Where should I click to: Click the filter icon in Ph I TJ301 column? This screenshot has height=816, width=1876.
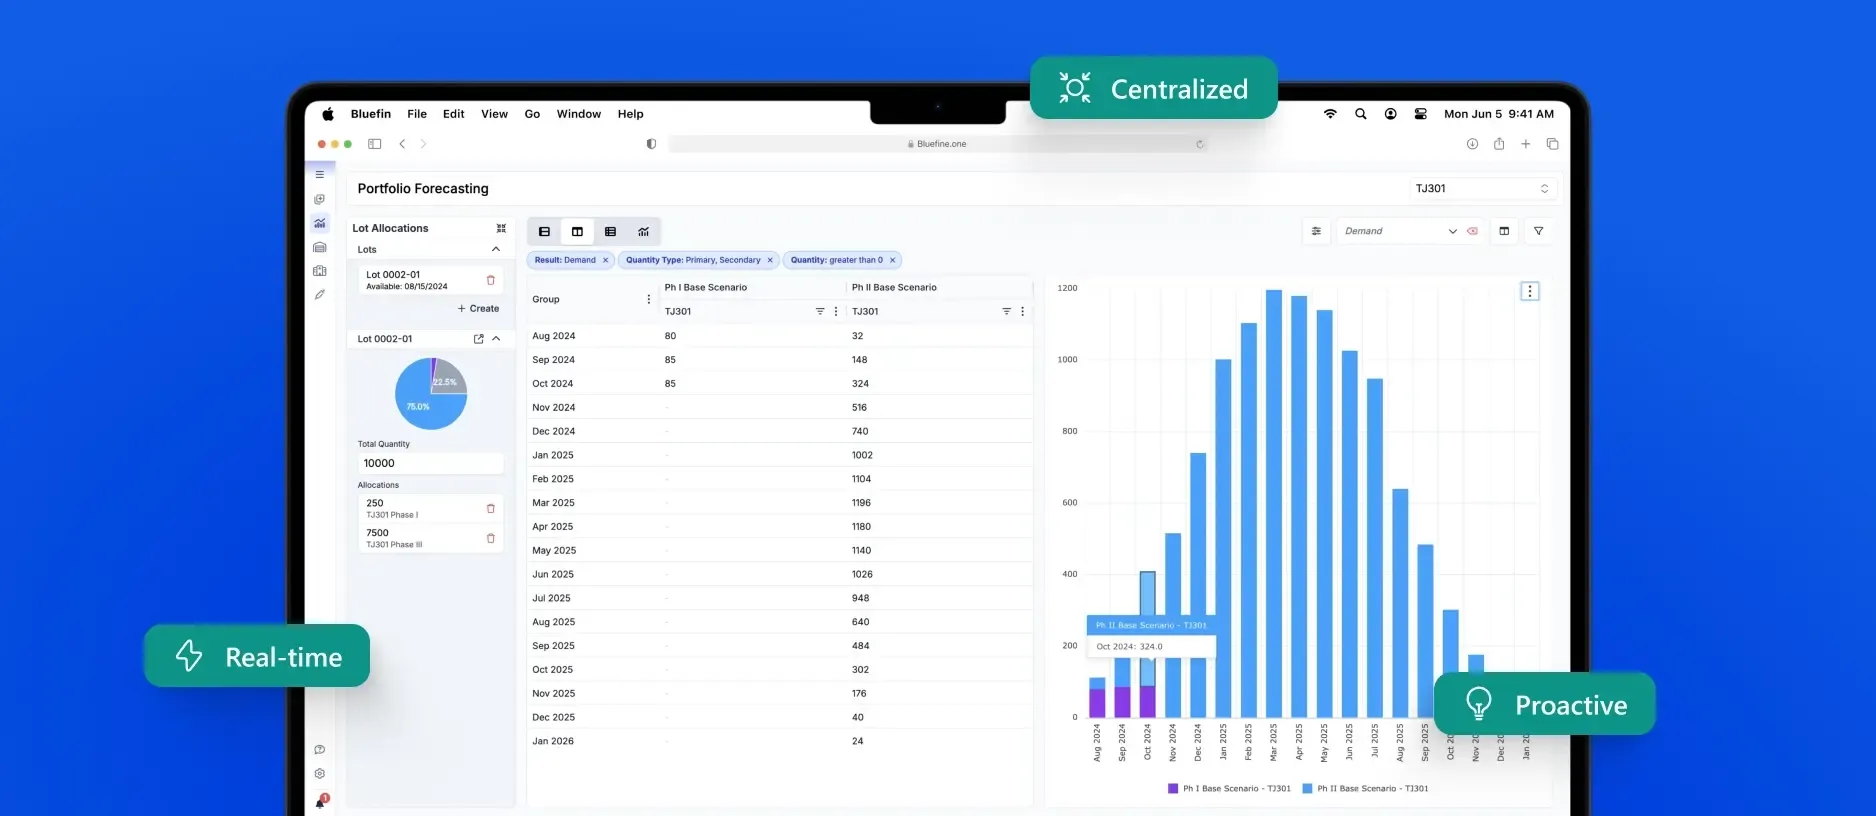tap(820, 311)
